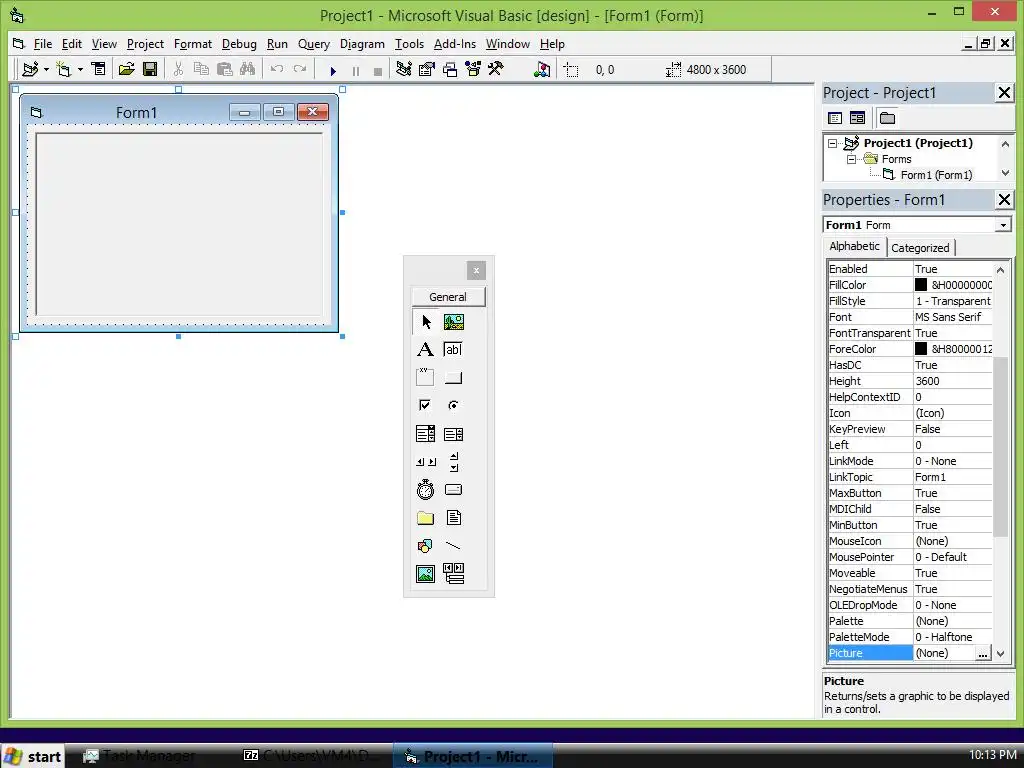Screen dimensions: 1024x768
Task: Click the Save Project disk icon
Action: pyautogui.click(x=150, y=69)
